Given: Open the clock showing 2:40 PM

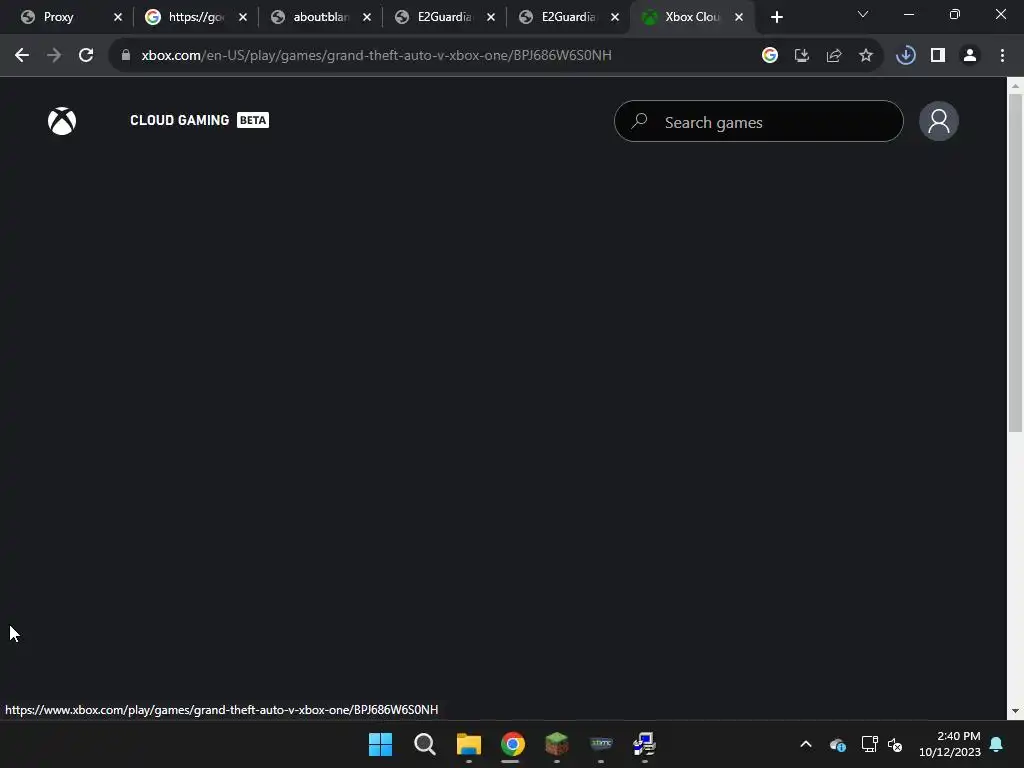Looking at the screenshot, I should coord(950,744).
